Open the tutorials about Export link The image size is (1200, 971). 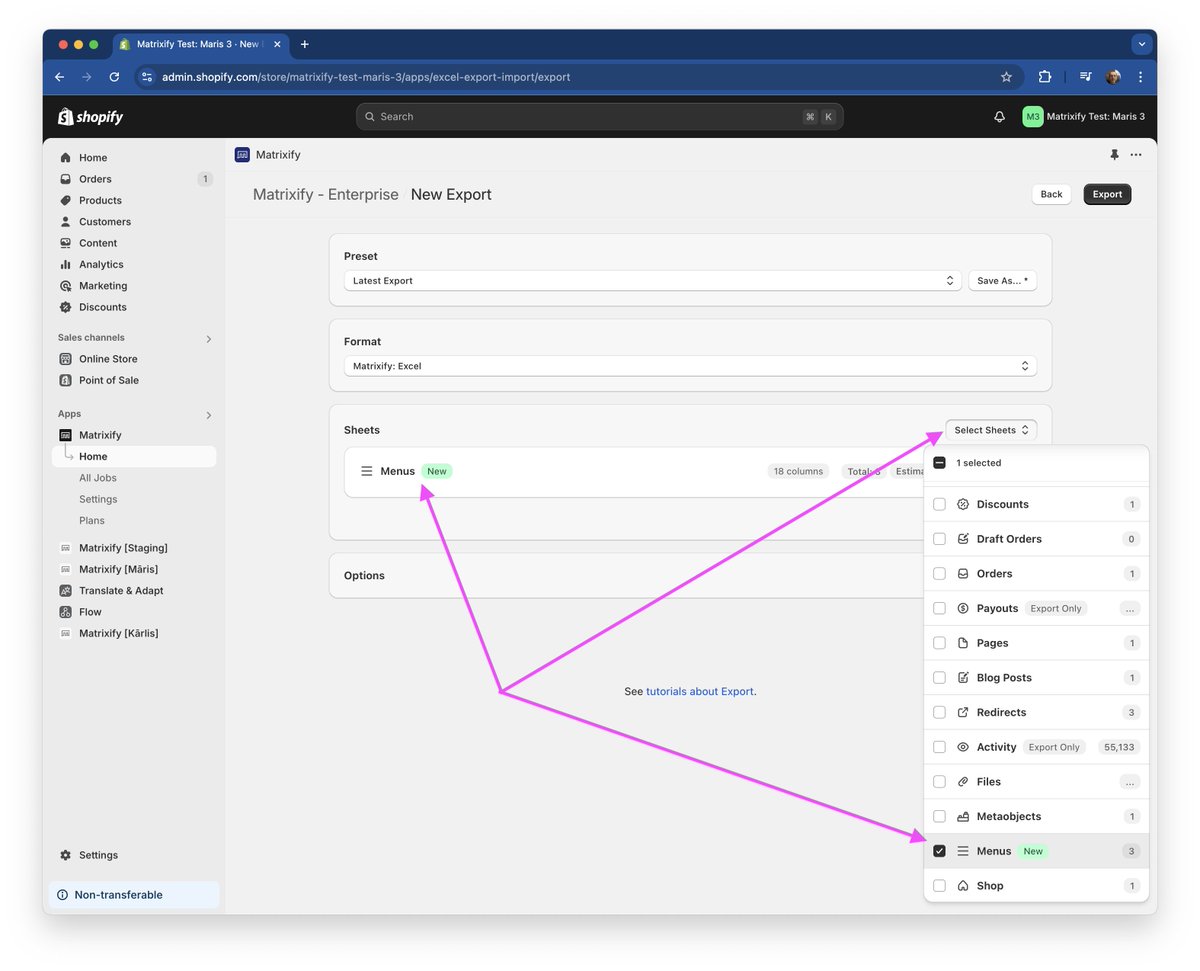tap(700, 691)
